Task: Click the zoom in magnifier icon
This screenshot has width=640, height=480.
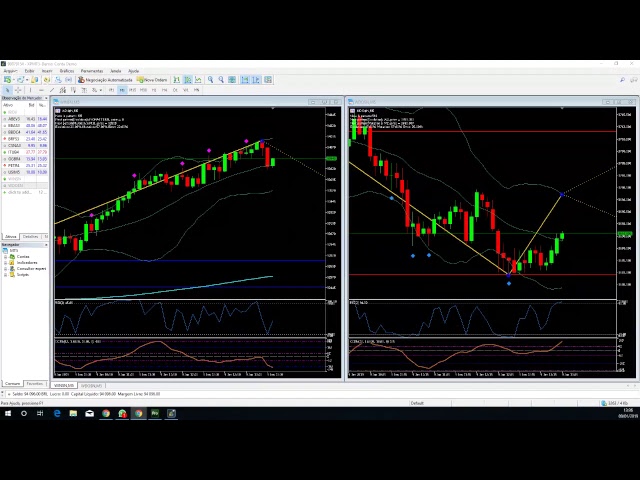Action: 210,80
